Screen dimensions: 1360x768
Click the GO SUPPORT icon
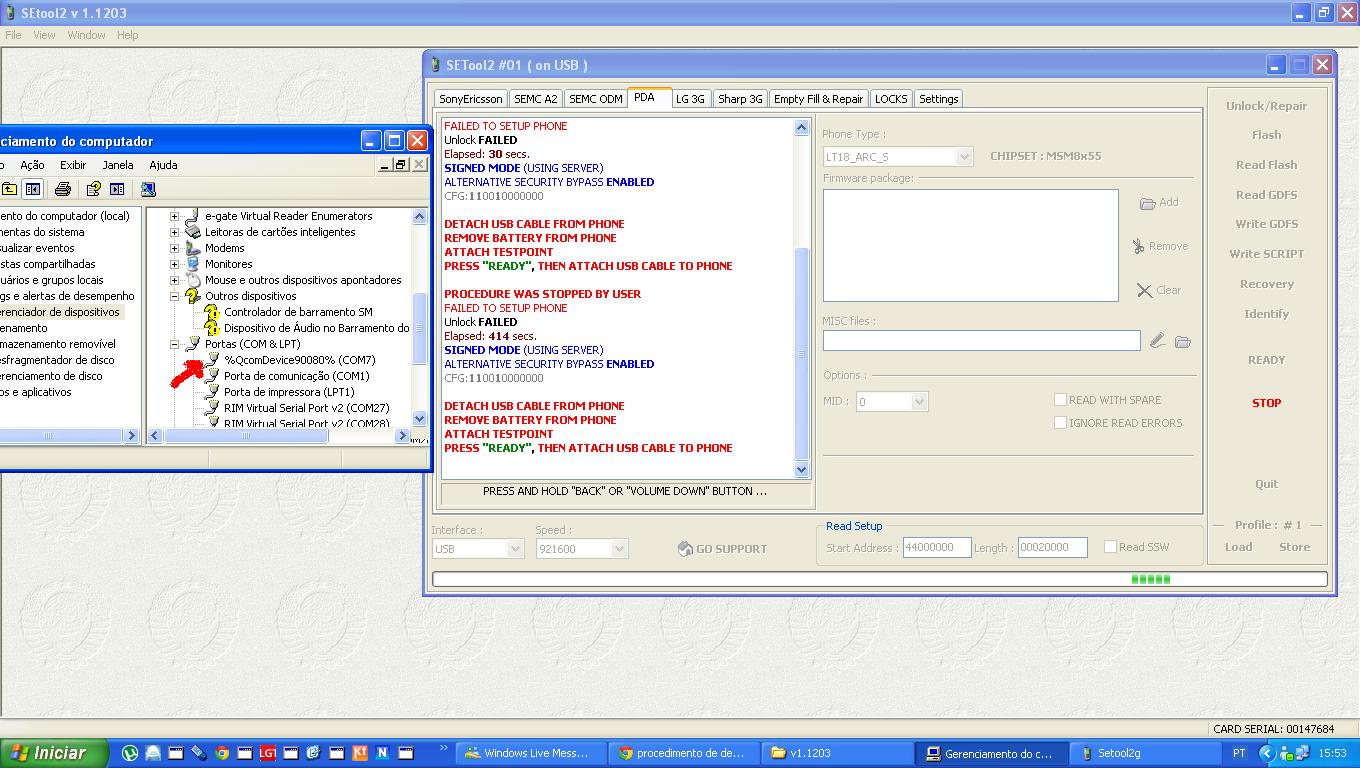[685, 549]
